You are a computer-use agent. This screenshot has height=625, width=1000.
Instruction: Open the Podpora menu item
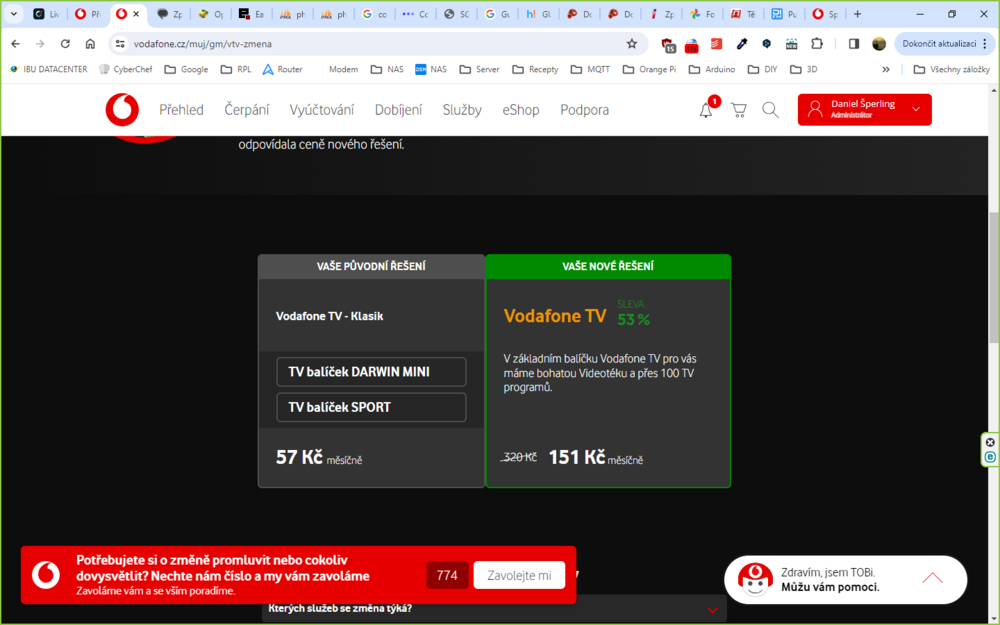tap(585, 110)
